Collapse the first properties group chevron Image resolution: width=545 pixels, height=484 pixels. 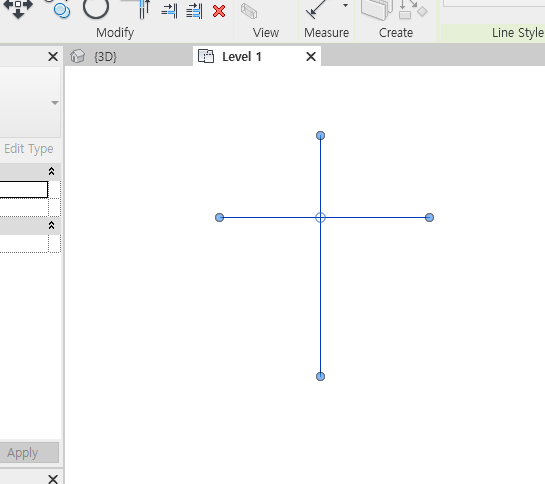51,171
